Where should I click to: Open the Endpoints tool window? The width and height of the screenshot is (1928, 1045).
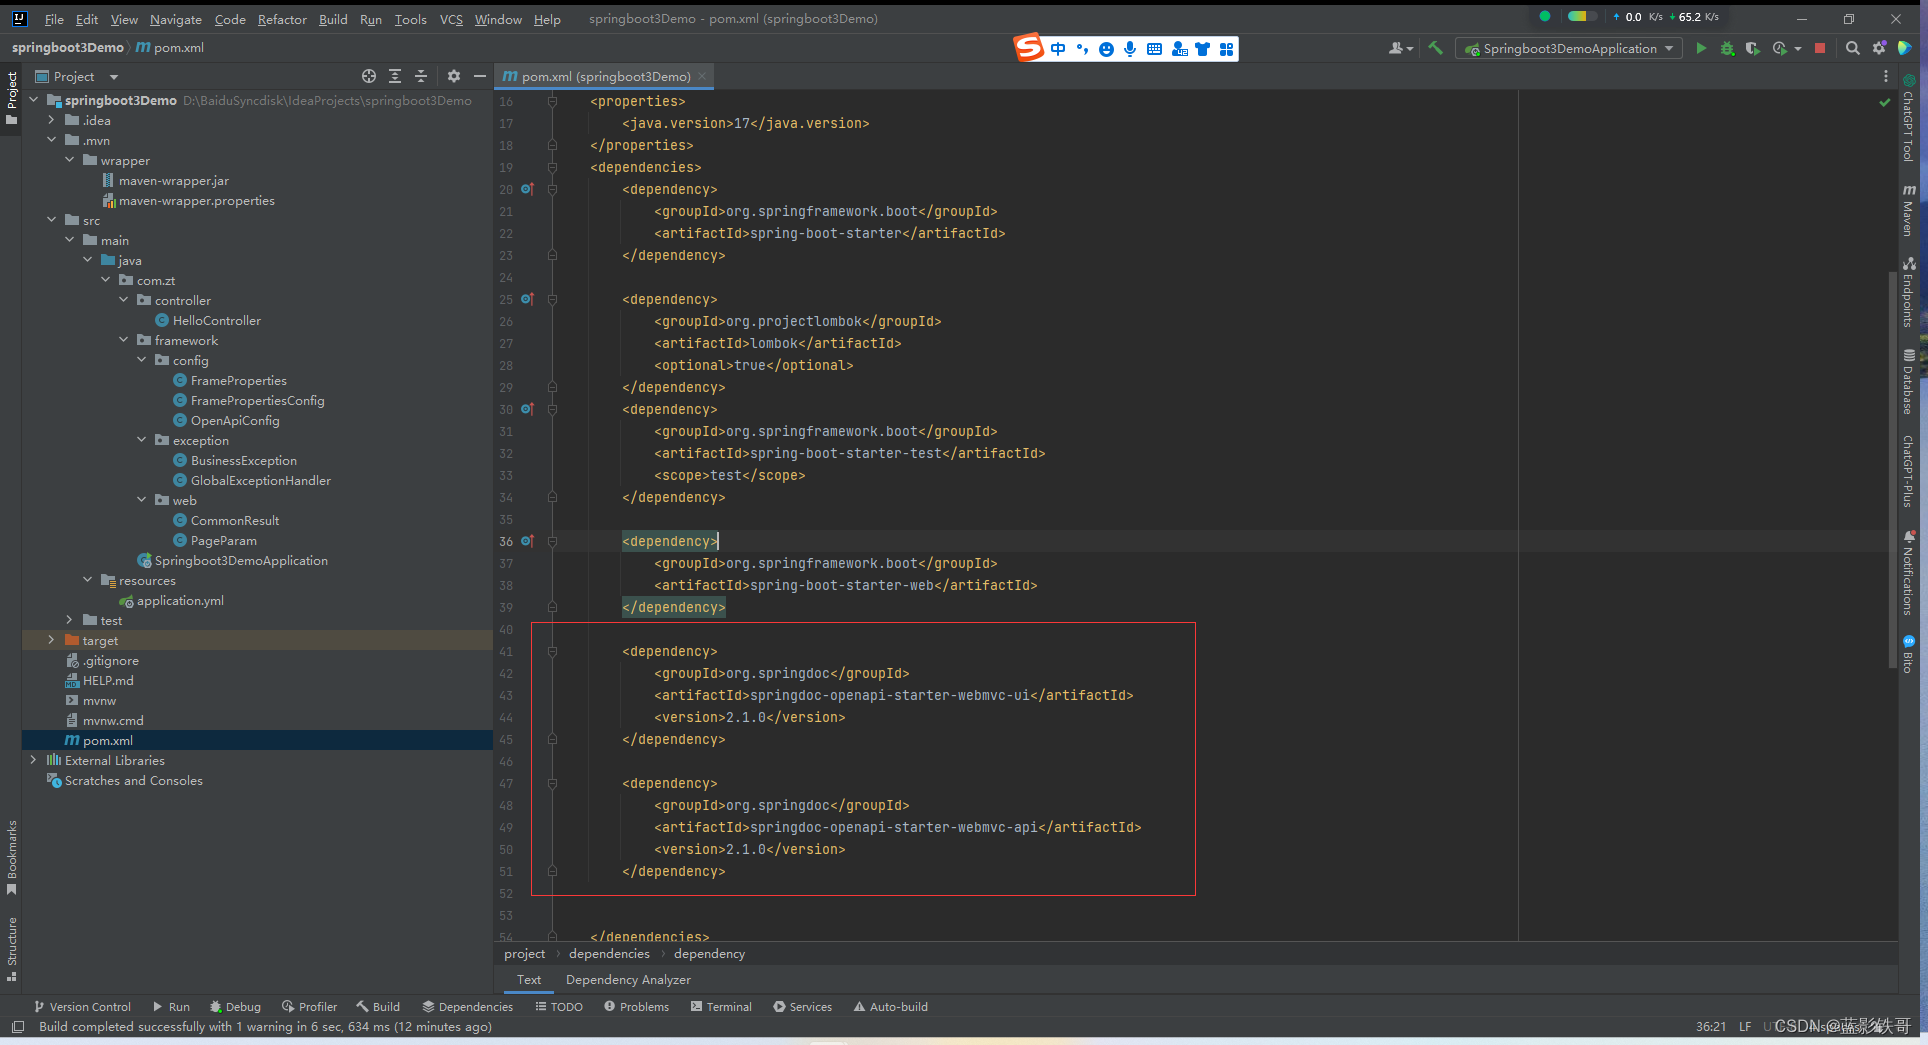[x=1909, y=292]
